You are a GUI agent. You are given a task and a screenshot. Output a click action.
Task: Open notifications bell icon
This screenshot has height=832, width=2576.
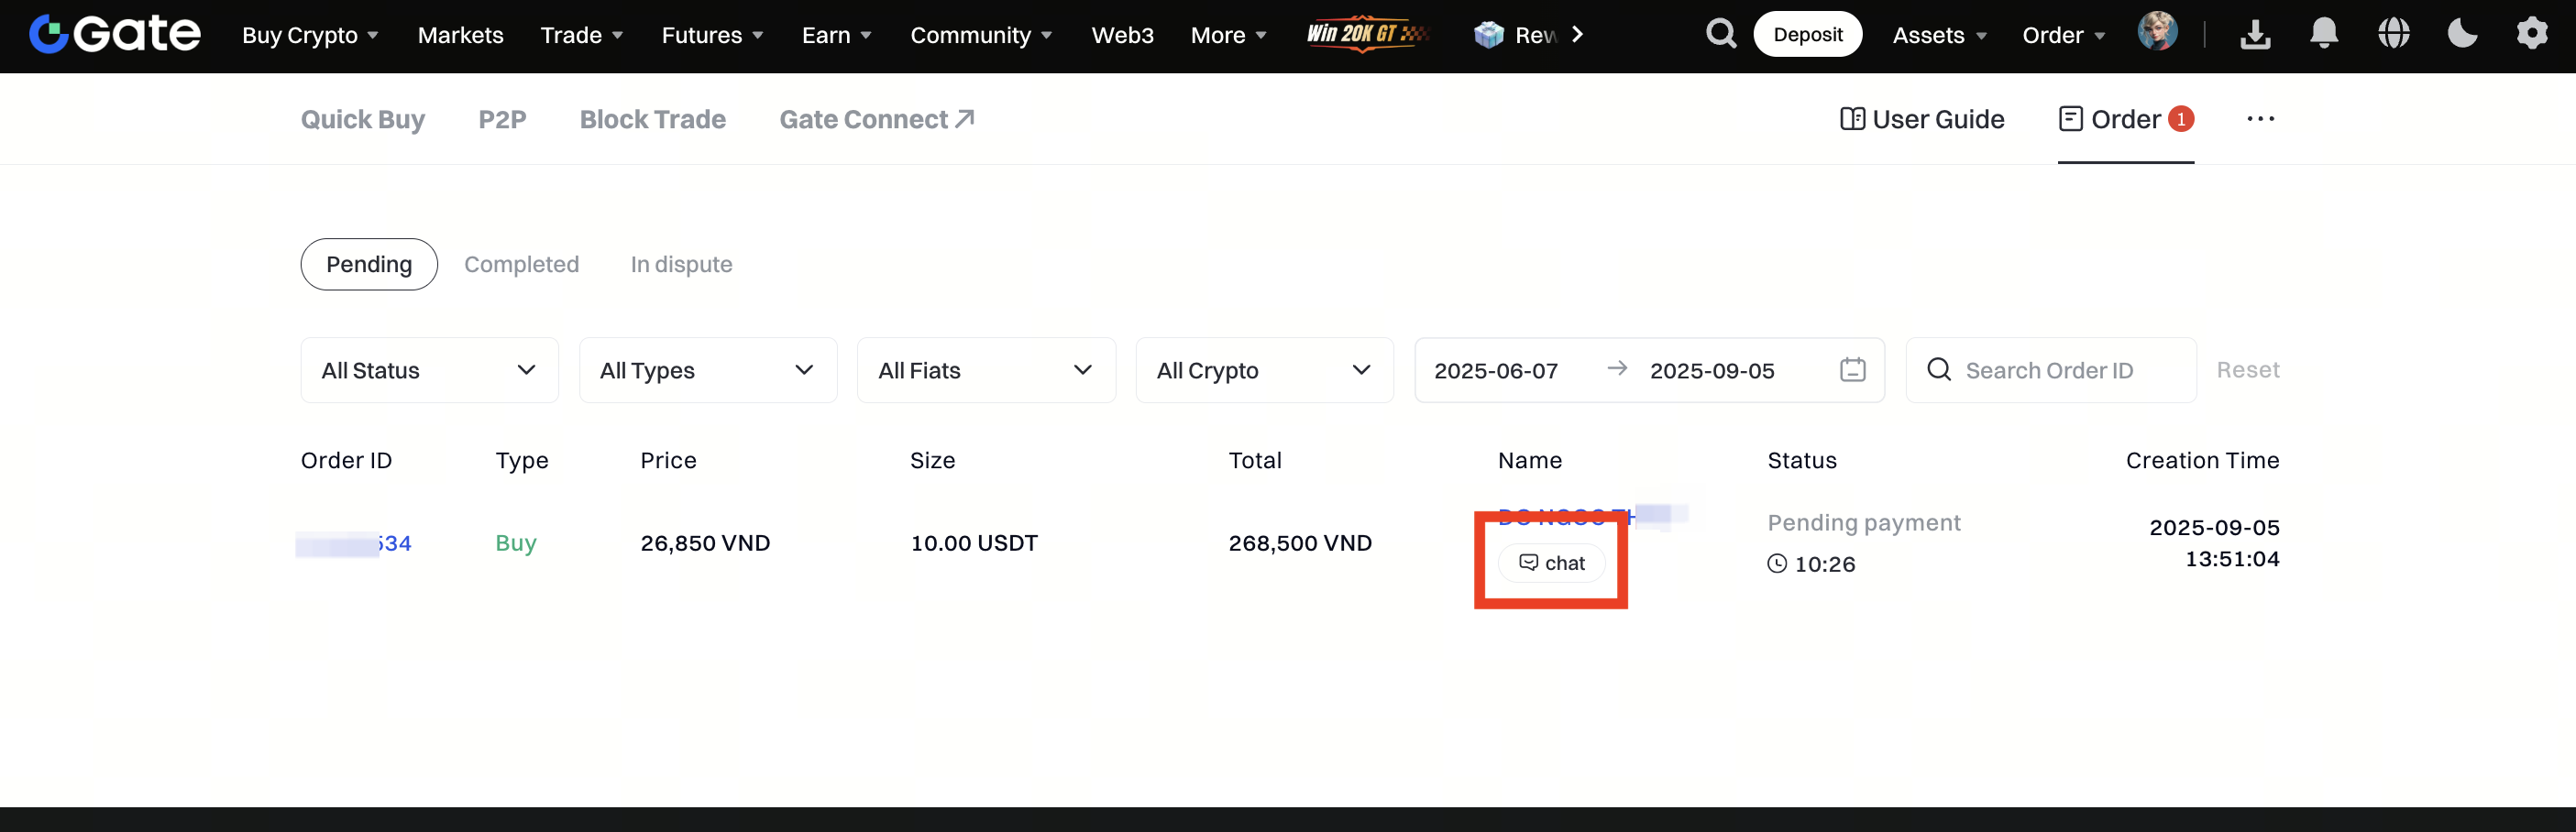(2324, 34)
